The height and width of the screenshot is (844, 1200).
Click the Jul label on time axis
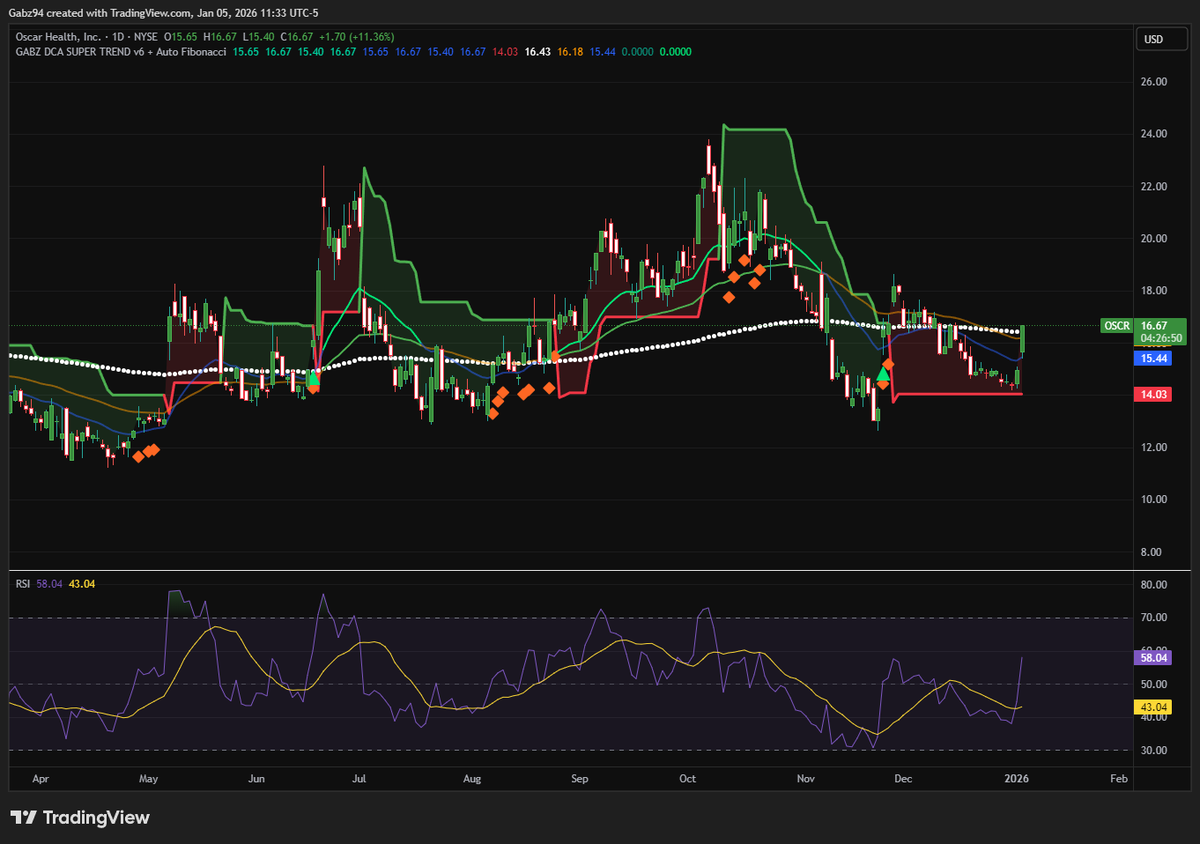[x=360, y=777]
